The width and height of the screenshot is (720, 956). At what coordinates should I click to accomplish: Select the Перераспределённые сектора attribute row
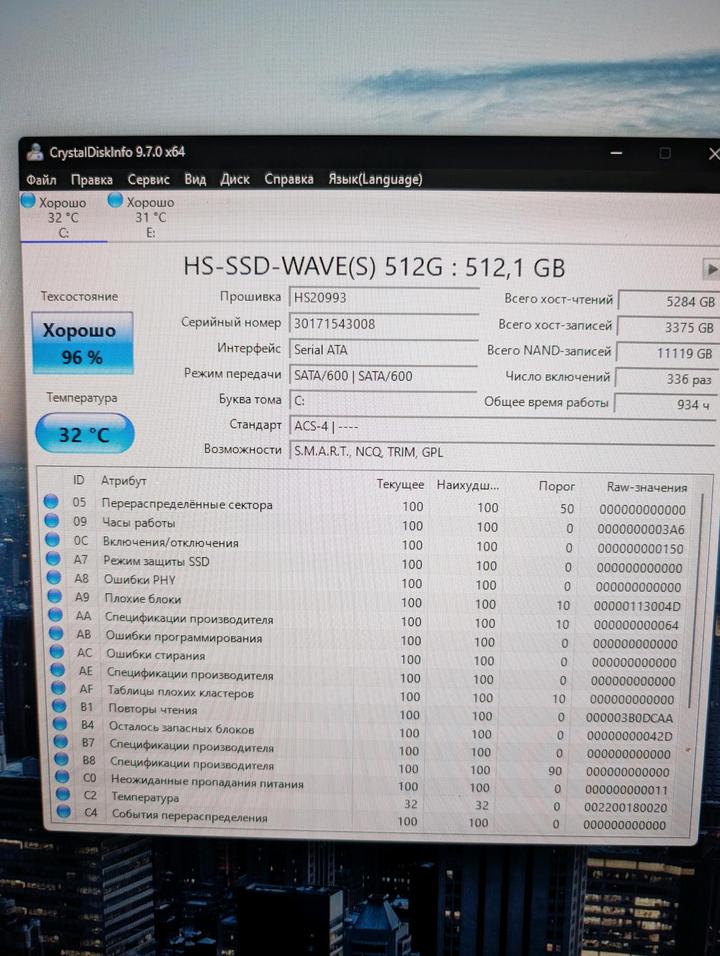point(369,505)
